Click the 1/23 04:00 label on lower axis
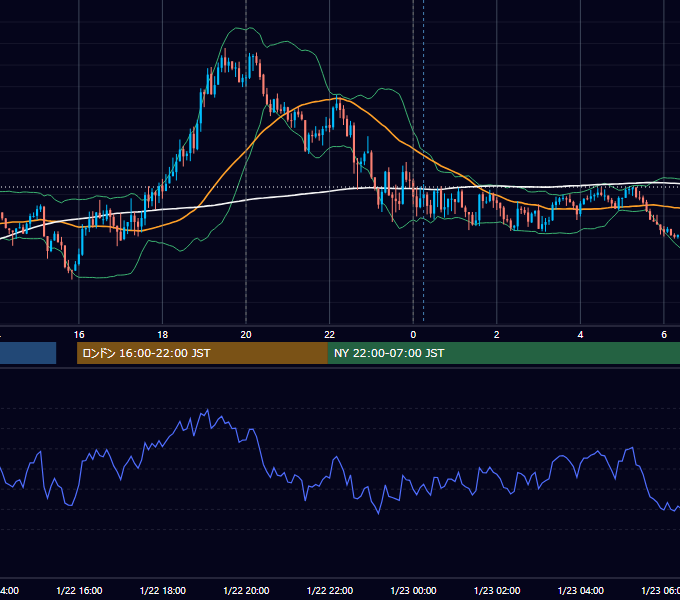The height and width of the screenshot is (600, 680). click(580, 591)
